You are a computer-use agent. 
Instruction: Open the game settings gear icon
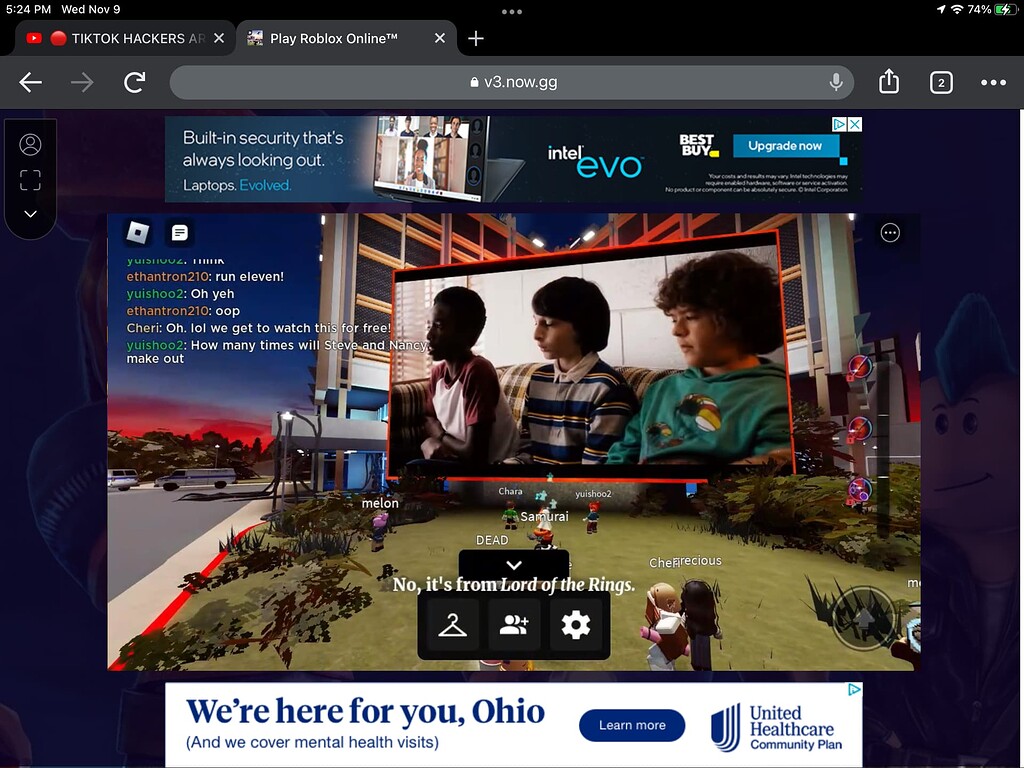pos(578,625)
